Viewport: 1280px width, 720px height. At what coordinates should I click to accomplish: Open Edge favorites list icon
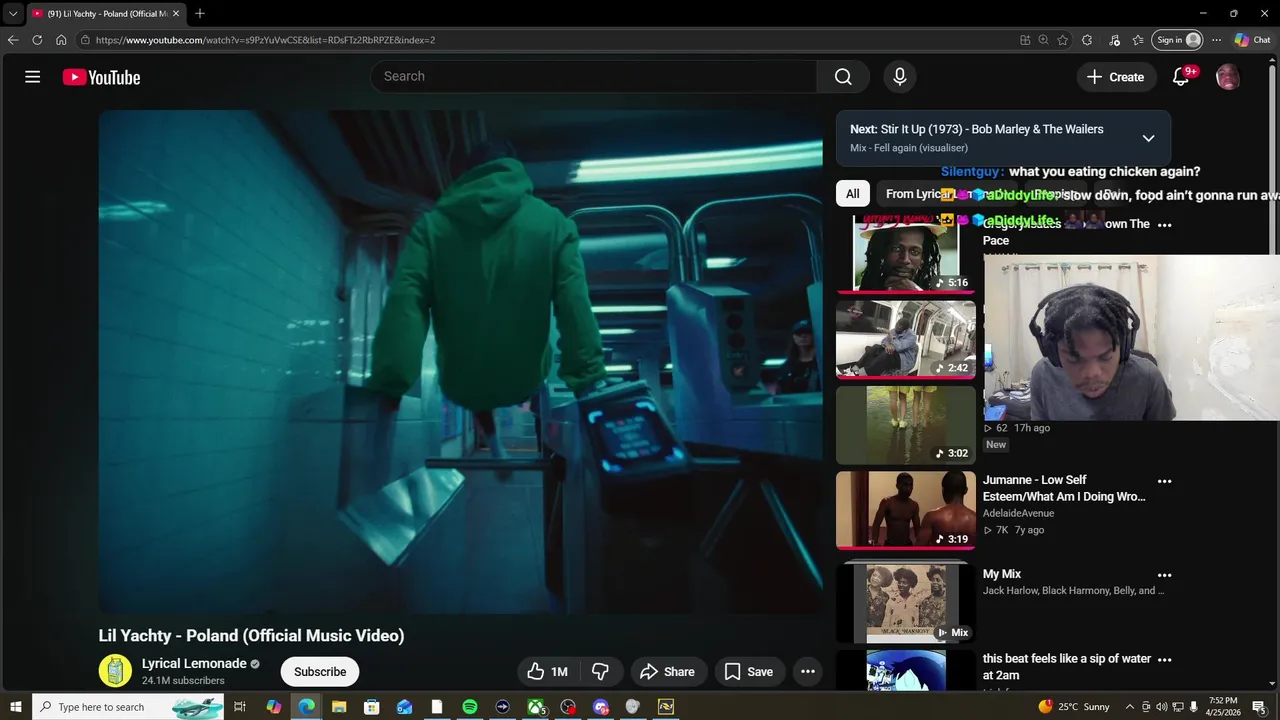[x=1138, y=40]
